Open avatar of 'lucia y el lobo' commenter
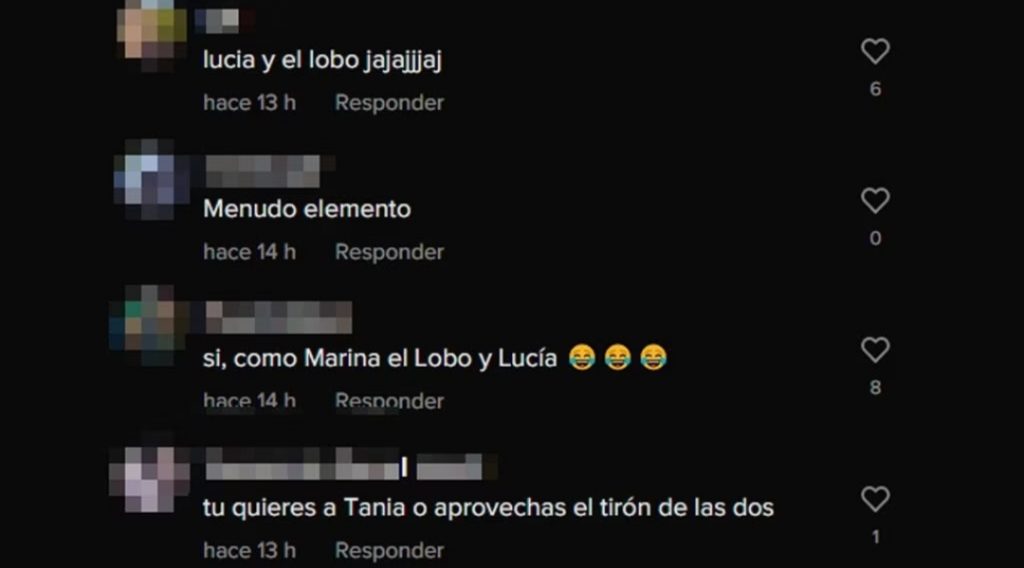 [152, 33]
